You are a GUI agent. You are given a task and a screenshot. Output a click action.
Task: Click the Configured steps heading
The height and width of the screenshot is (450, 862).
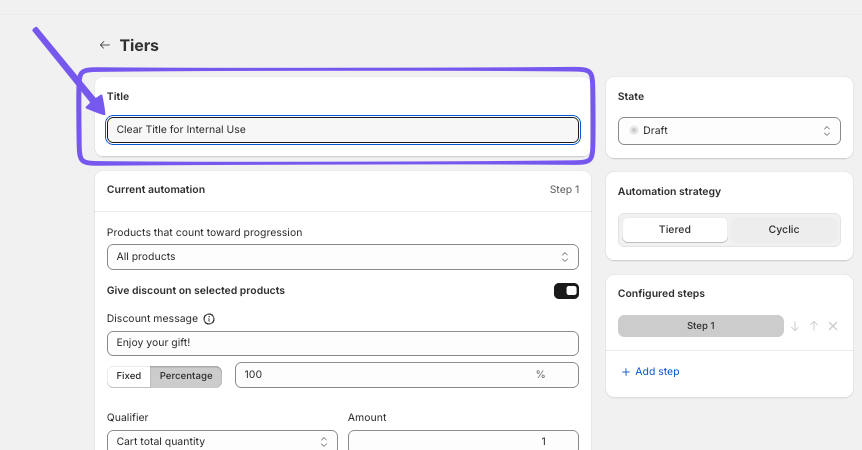coord(661,293)
